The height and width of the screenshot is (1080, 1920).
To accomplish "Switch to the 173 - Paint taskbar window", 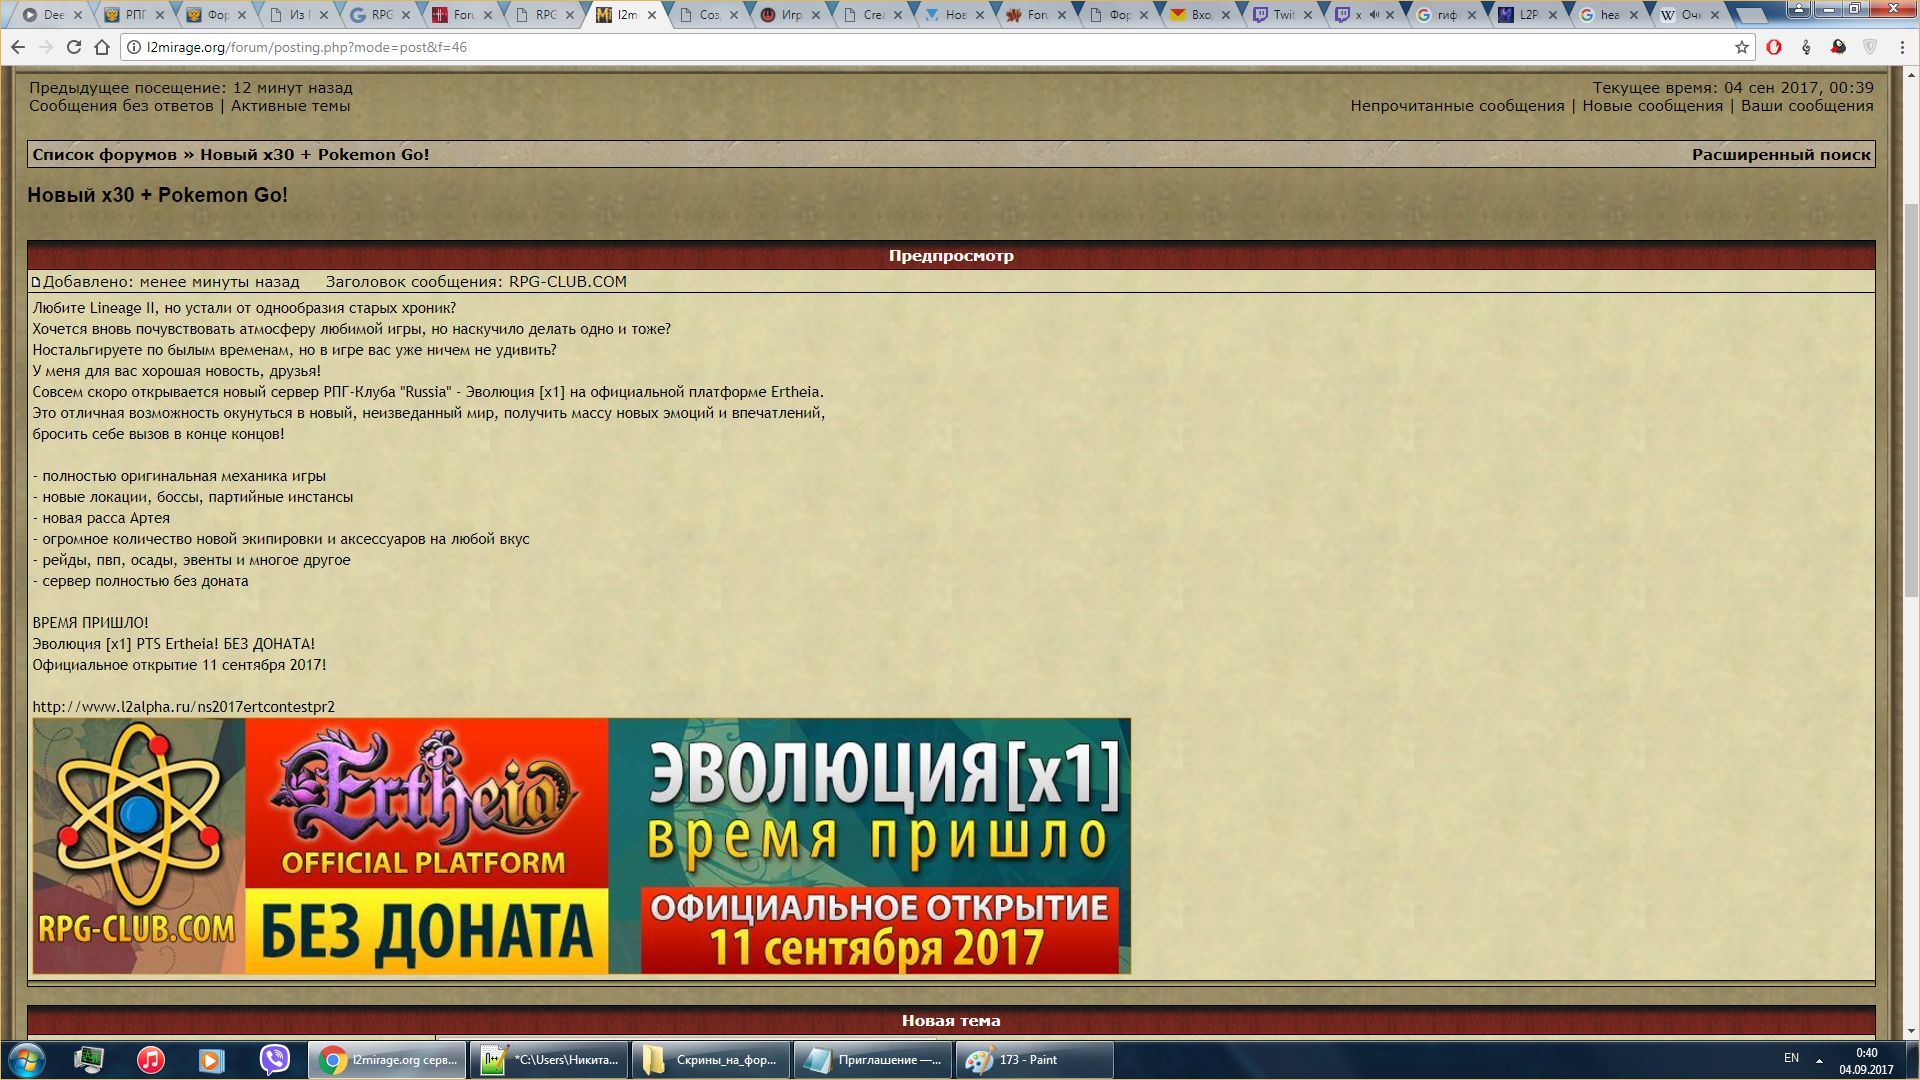I will [1034, 1060].
